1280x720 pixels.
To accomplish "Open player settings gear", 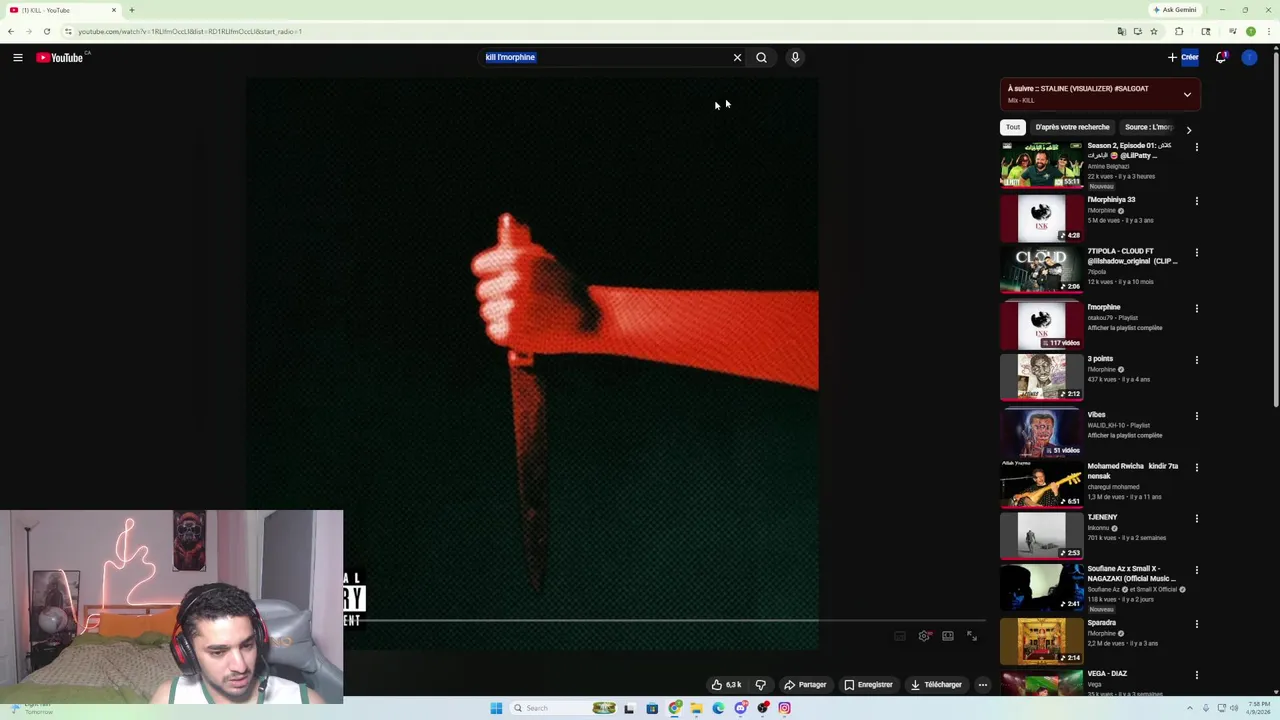I will tap(924, 636).
